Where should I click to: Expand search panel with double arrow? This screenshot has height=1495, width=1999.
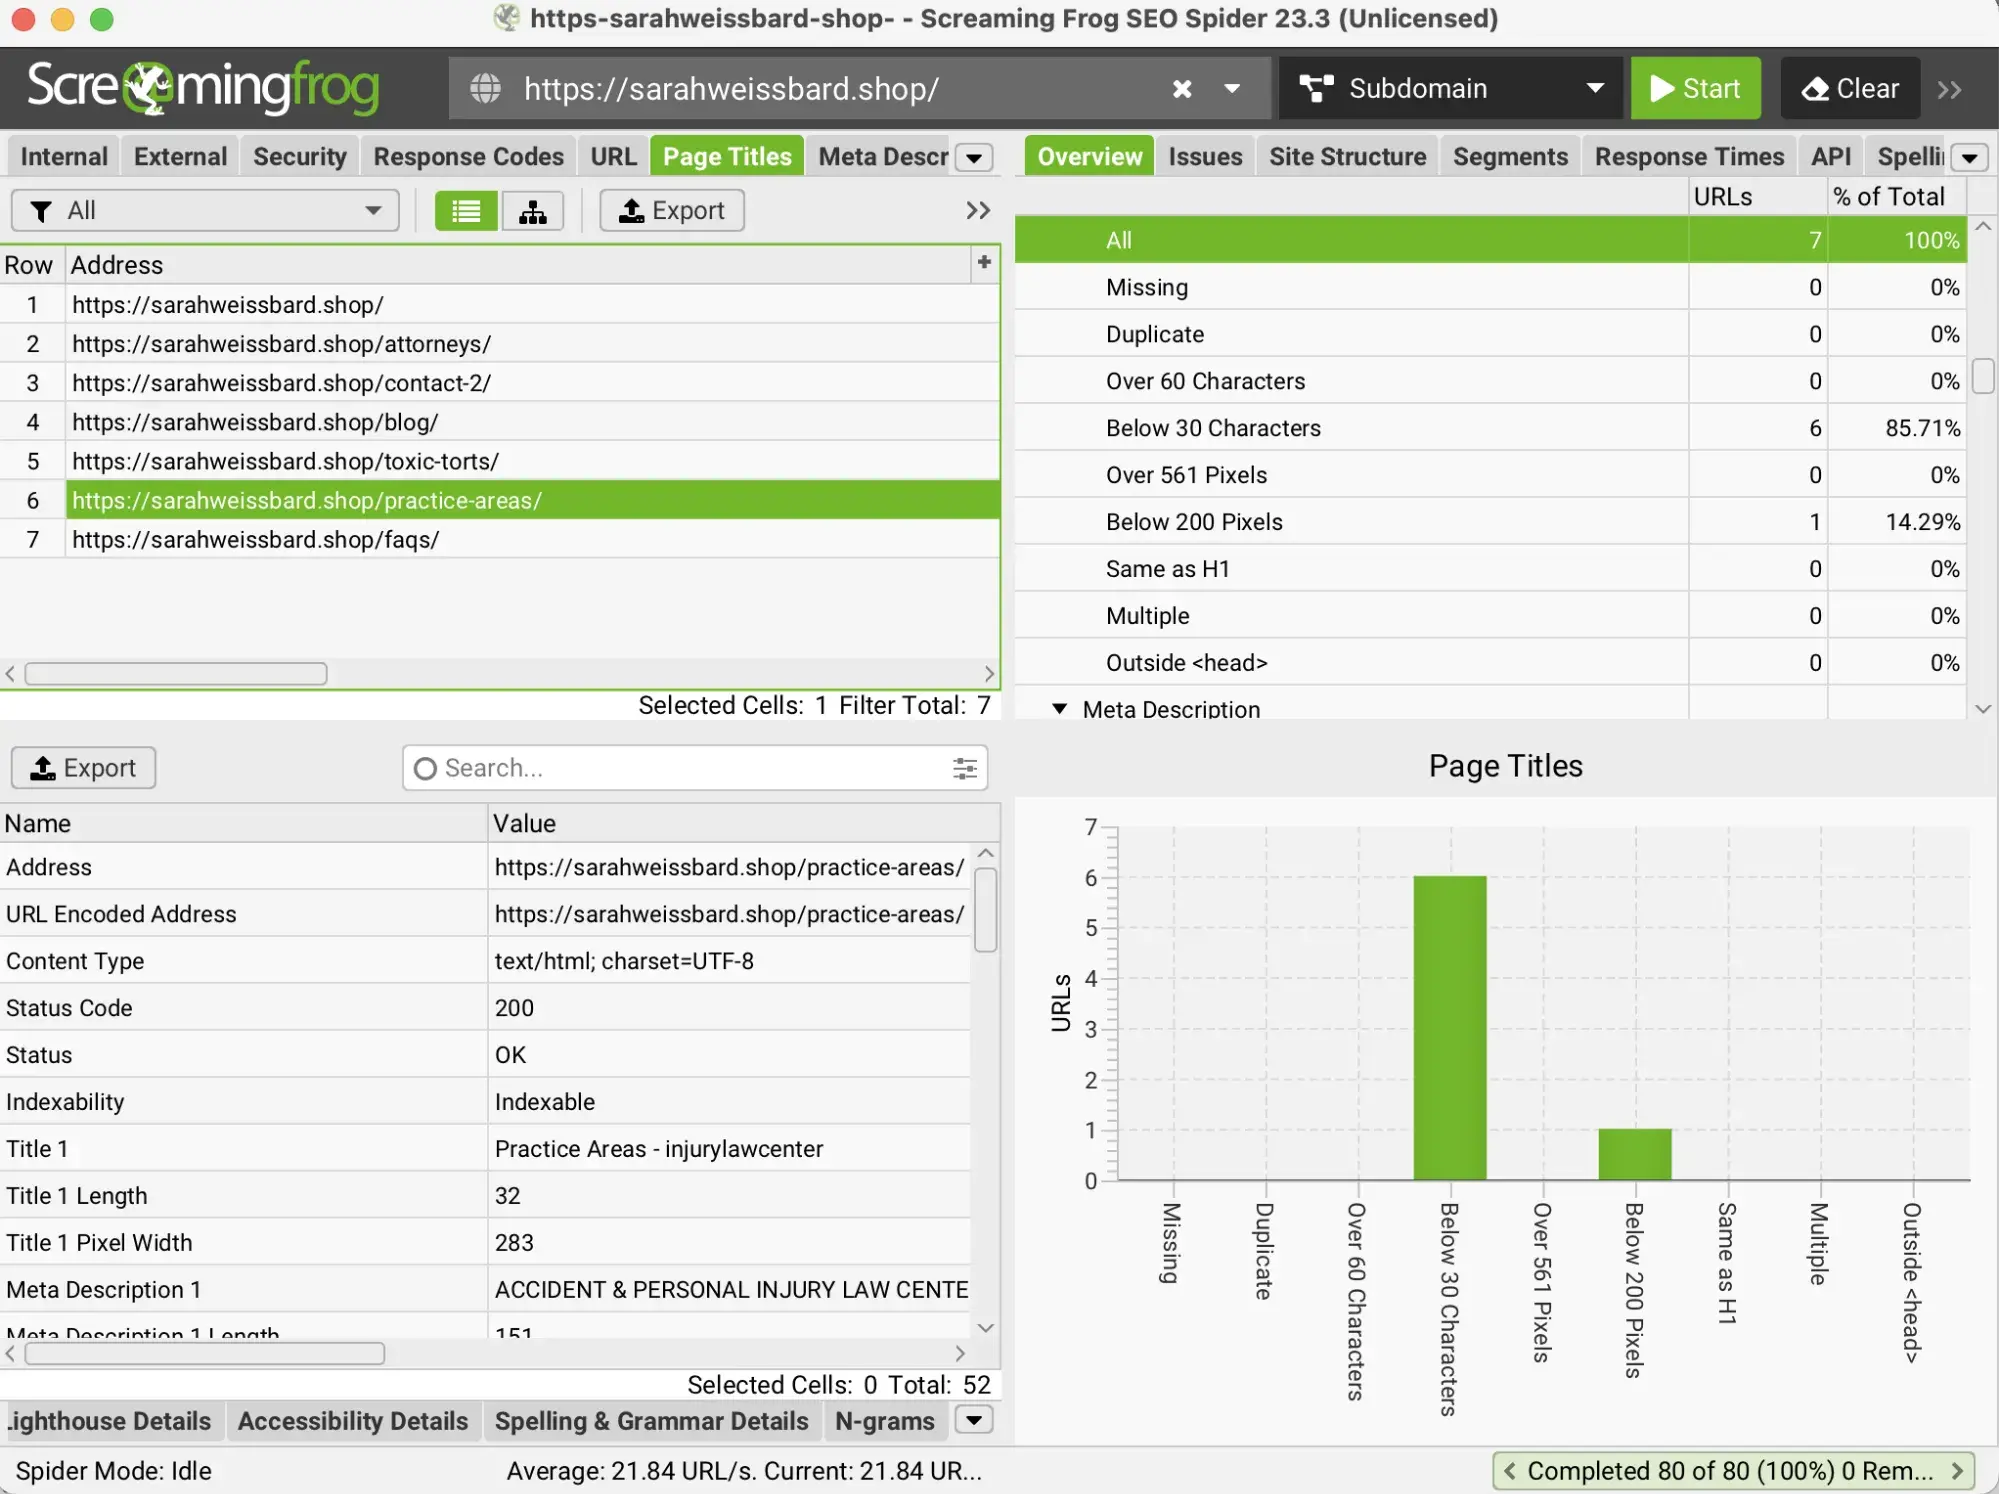[x=978, y=211]
